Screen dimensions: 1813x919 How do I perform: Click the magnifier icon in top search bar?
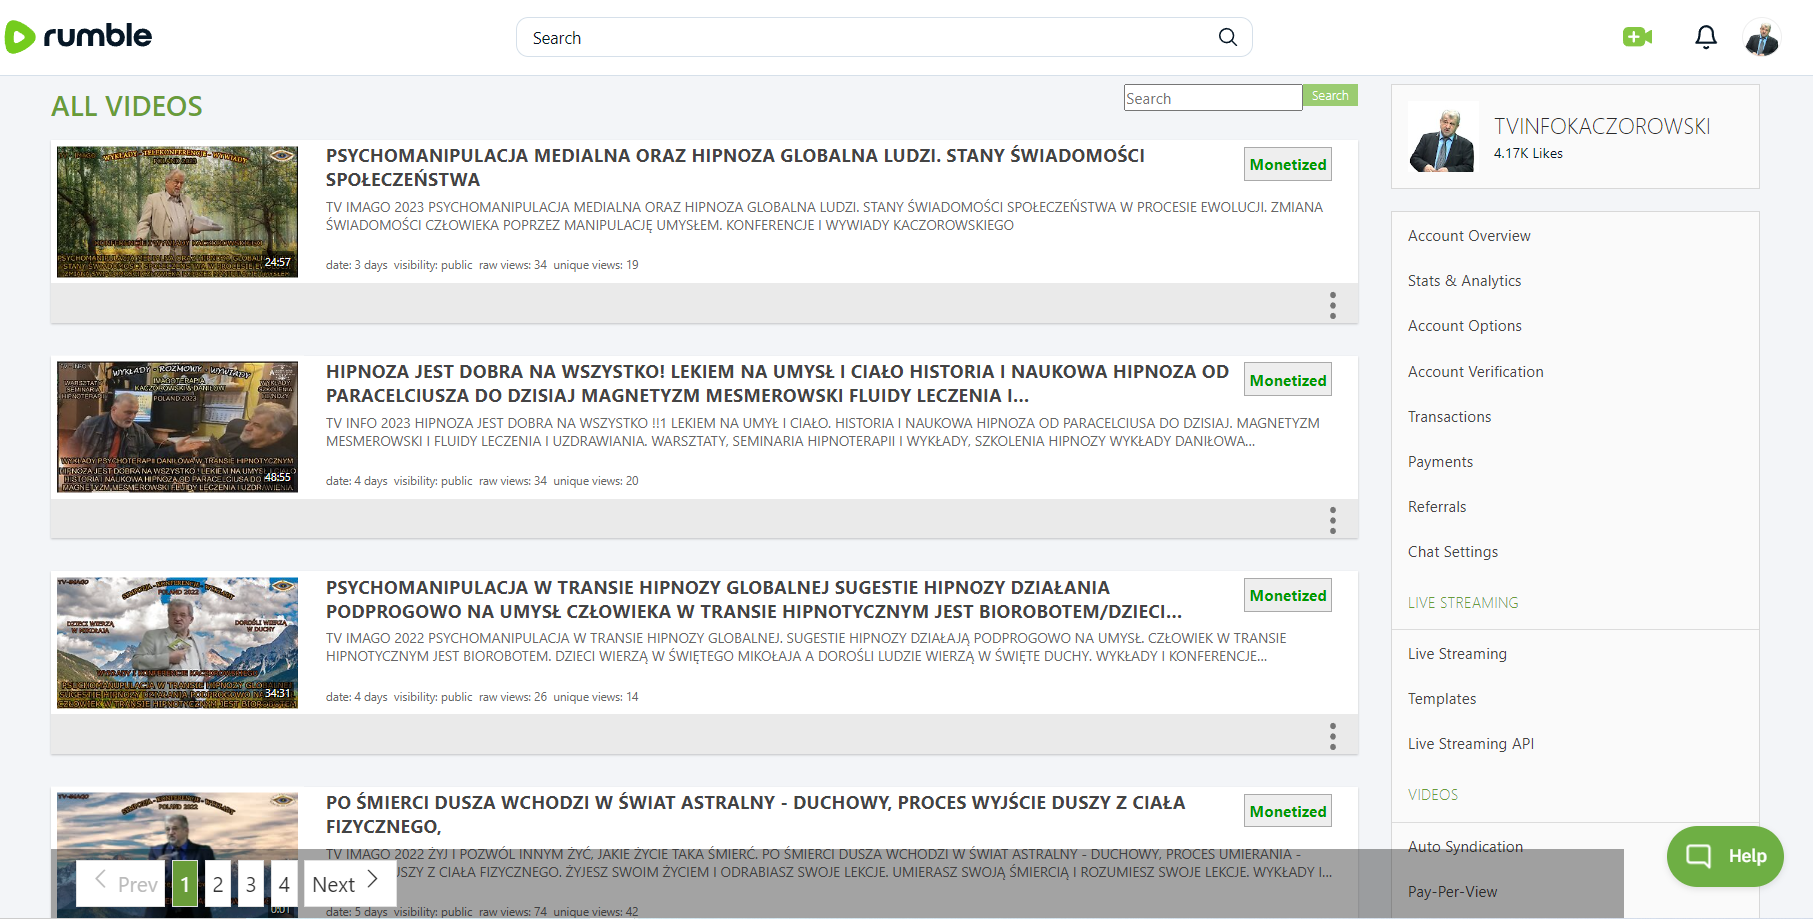1228,37
